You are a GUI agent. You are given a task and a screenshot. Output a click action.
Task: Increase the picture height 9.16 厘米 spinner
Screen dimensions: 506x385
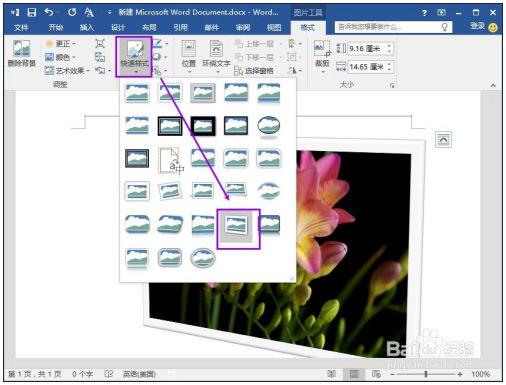pos(389,46)
